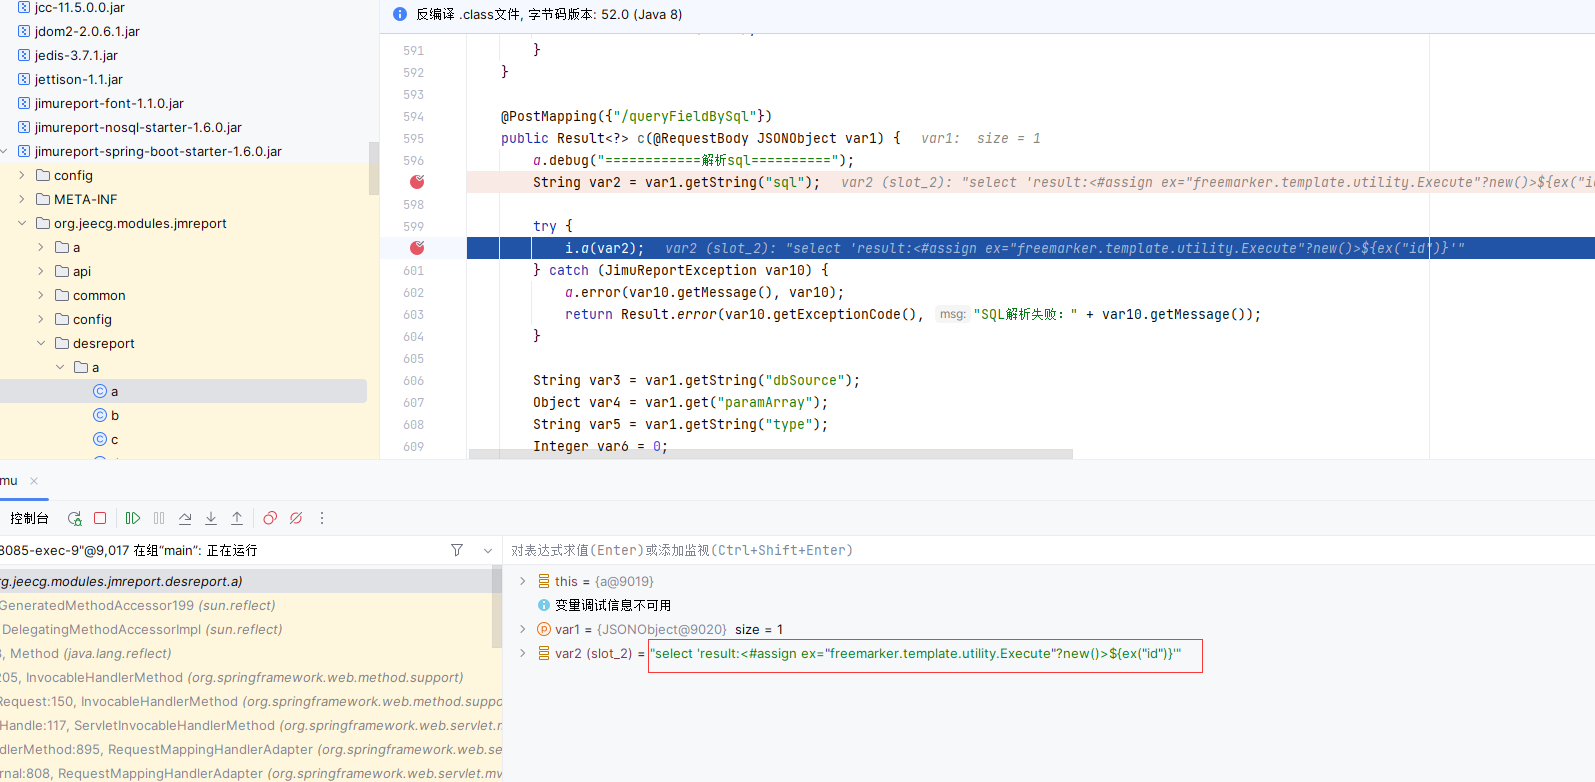1595x782 pixels.
Task: Click the @PostMapping annotation line
Action: tap(636, 116)
